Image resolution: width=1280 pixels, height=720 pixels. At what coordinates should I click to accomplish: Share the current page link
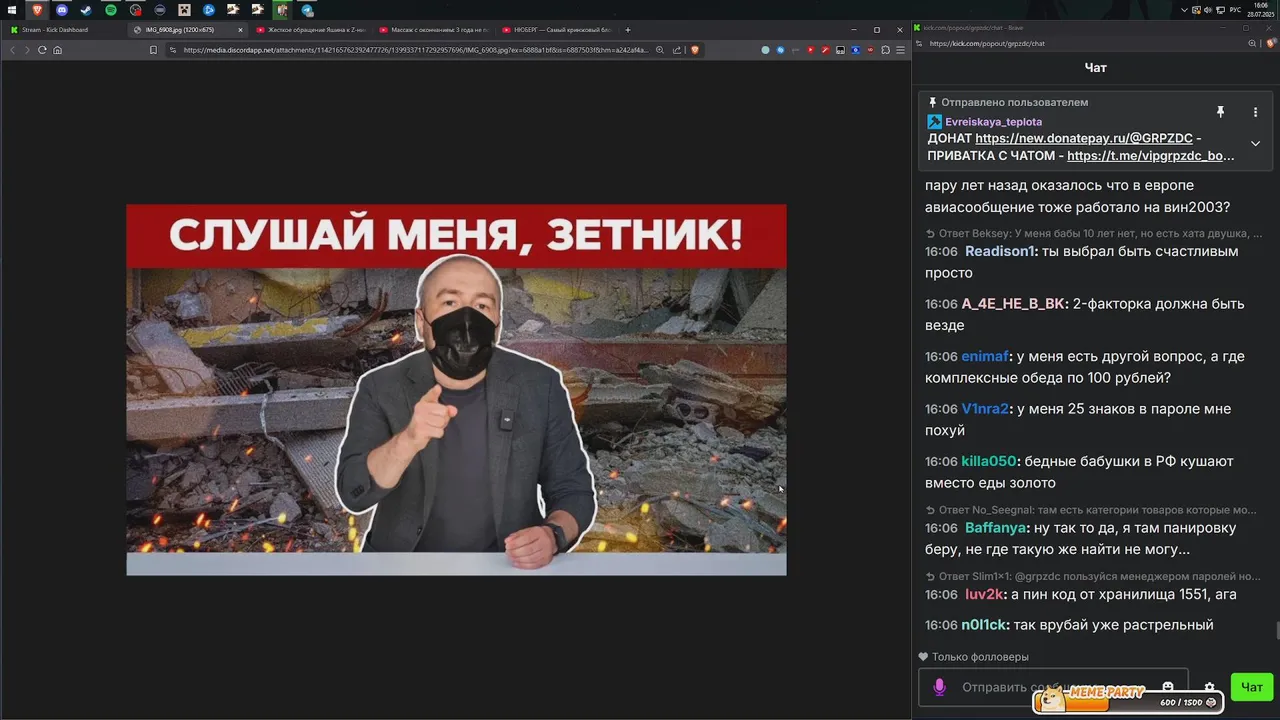coord(677,49)
